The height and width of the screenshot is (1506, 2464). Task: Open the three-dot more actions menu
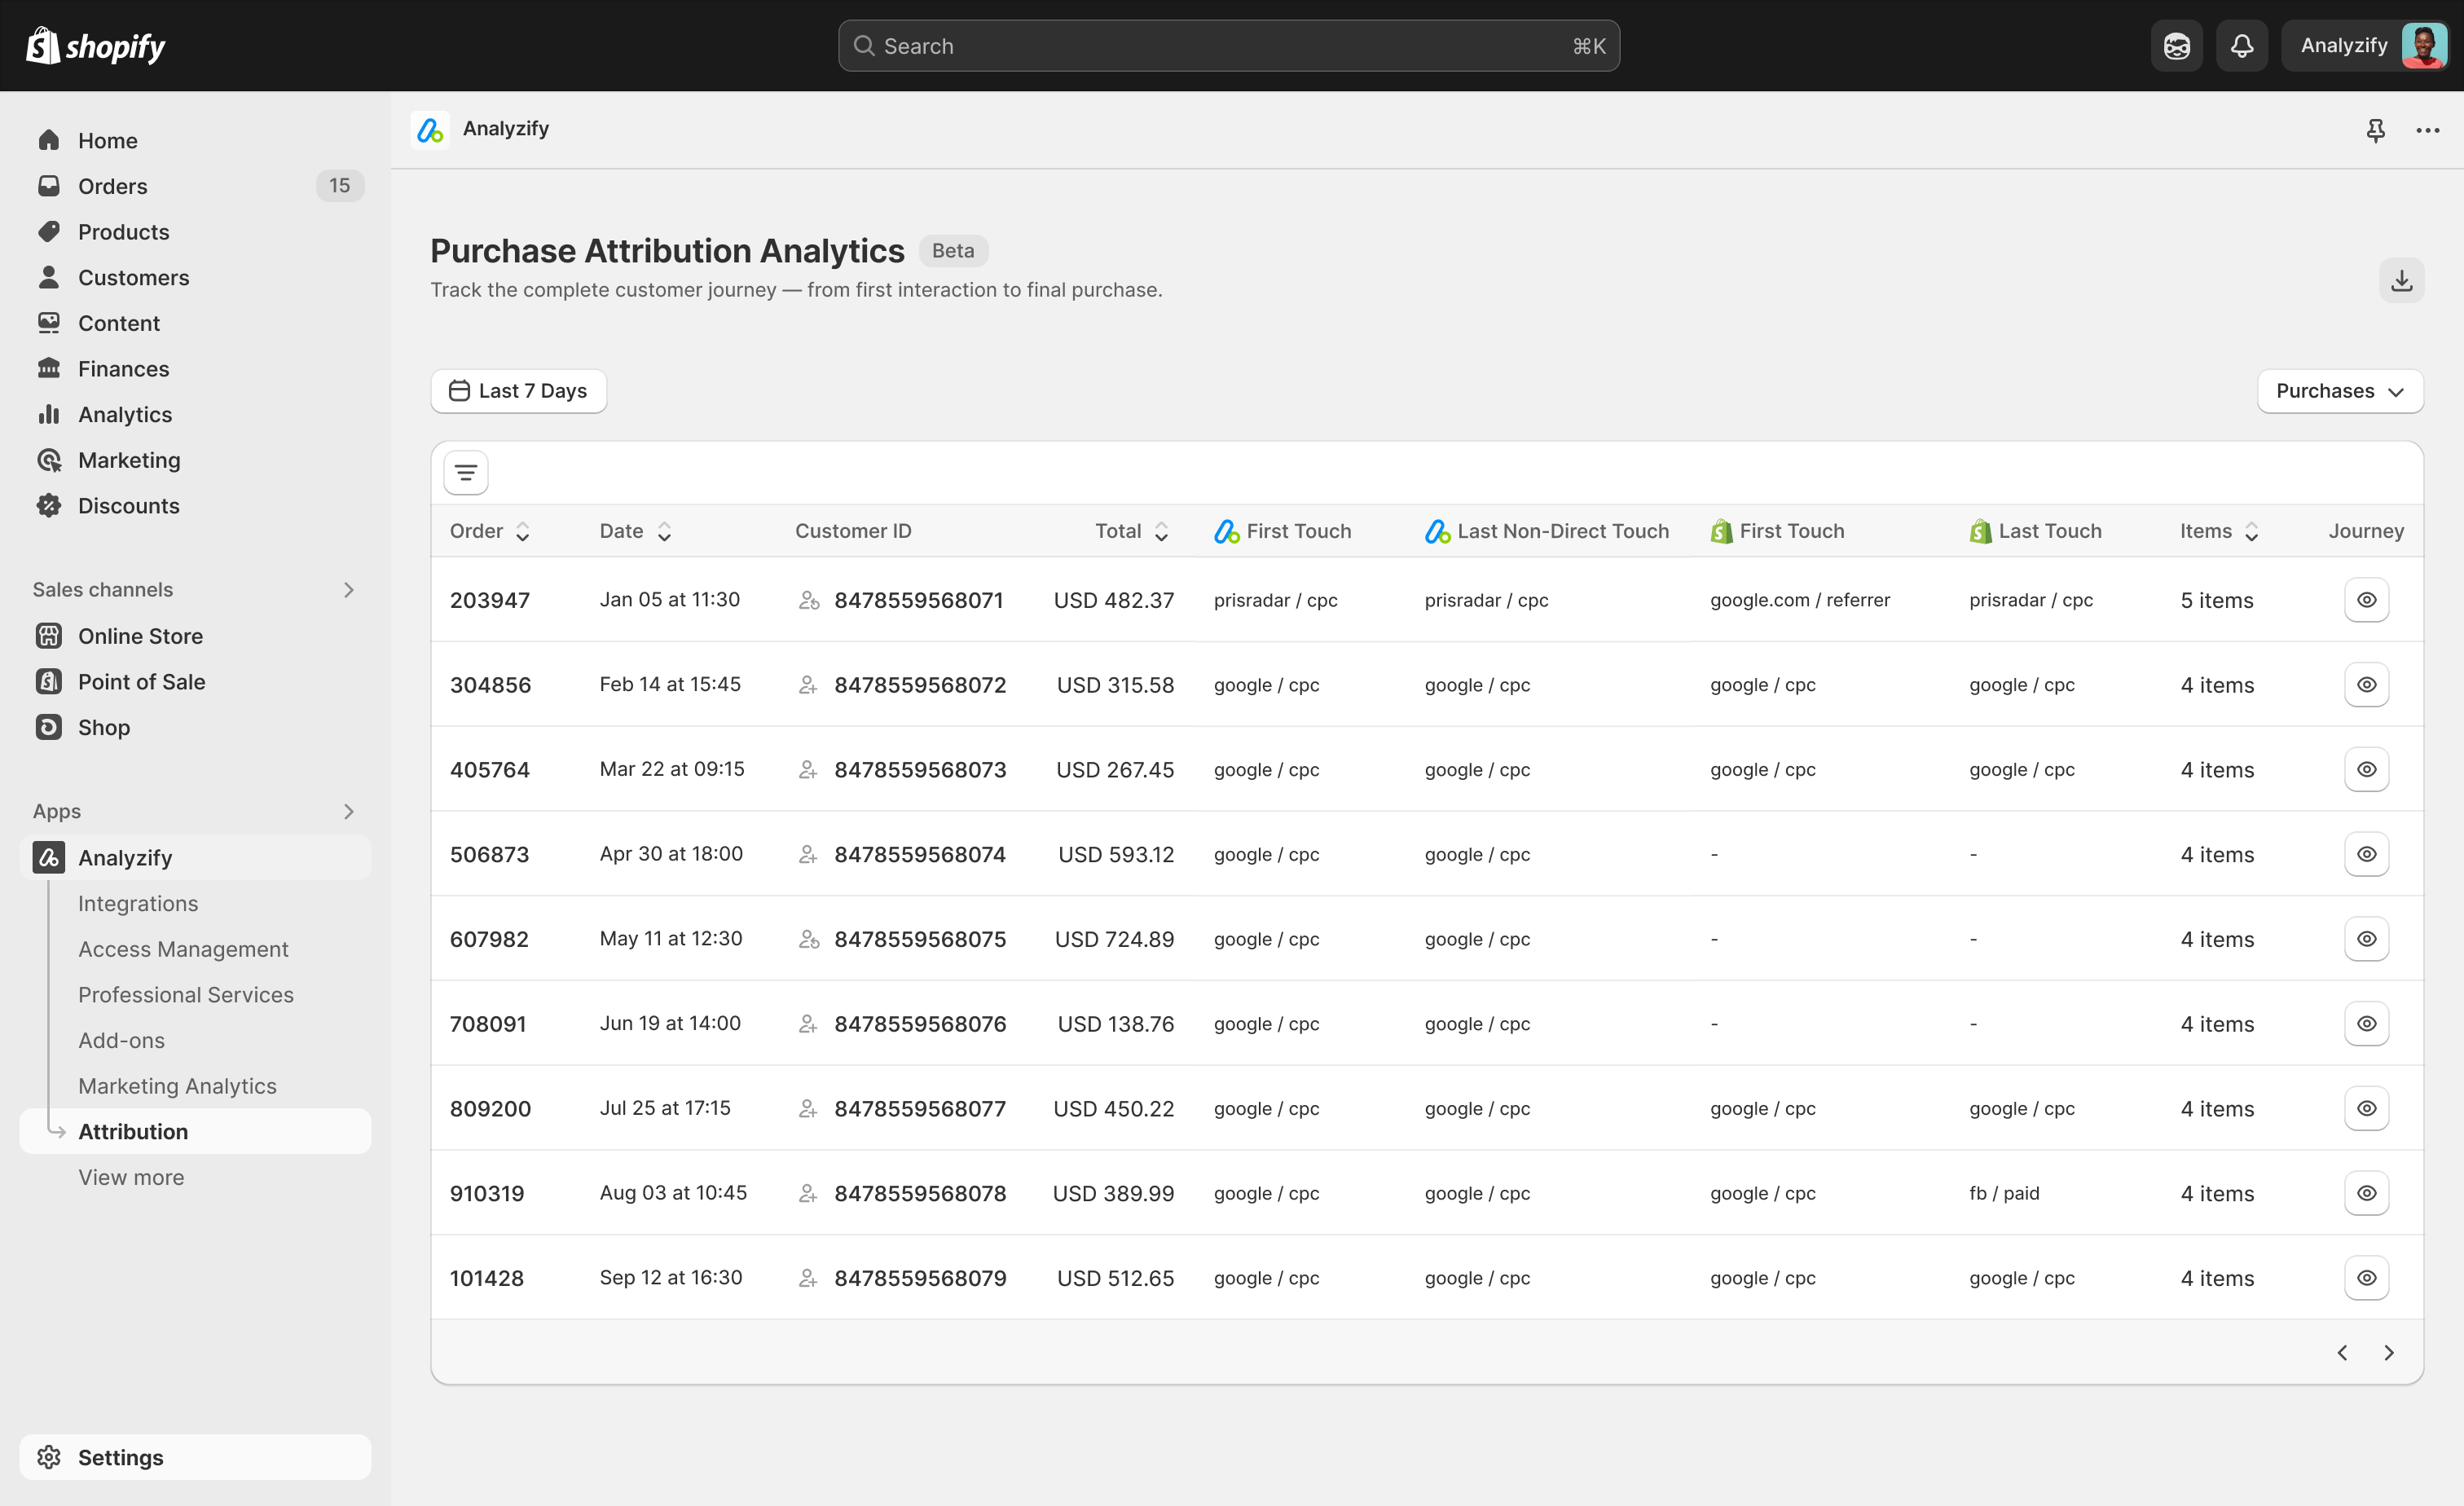click(2427, 130)
